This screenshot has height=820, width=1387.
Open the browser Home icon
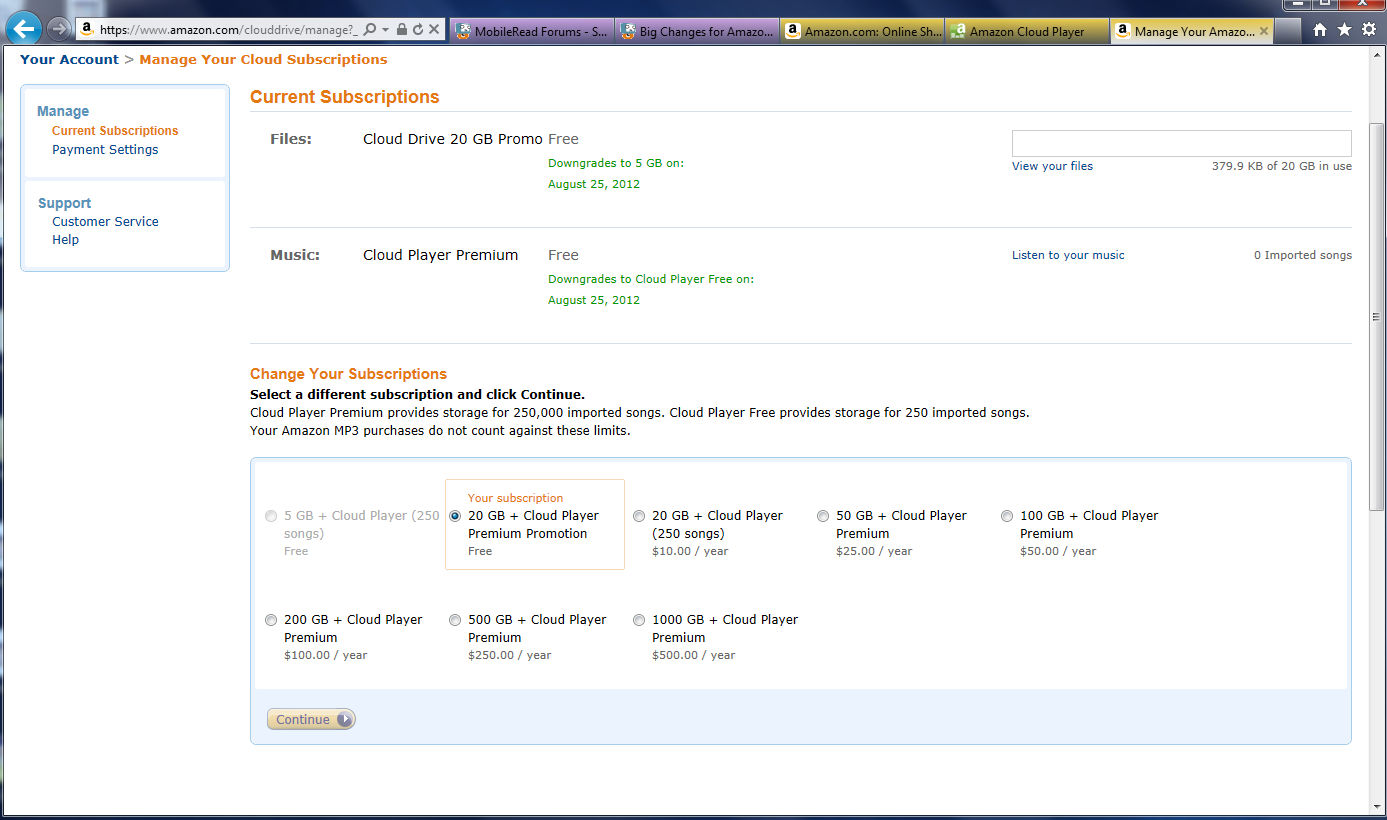(1320, 30)
